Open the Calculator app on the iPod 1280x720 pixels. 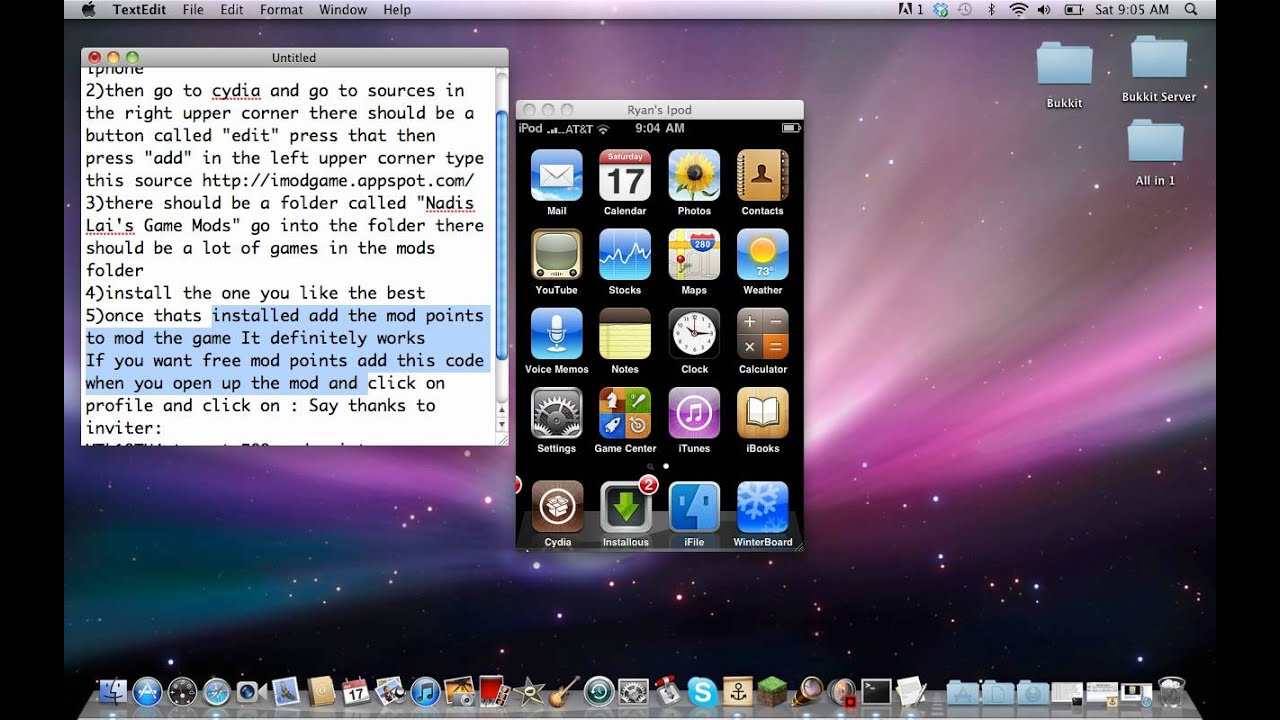tap(763, 334)
